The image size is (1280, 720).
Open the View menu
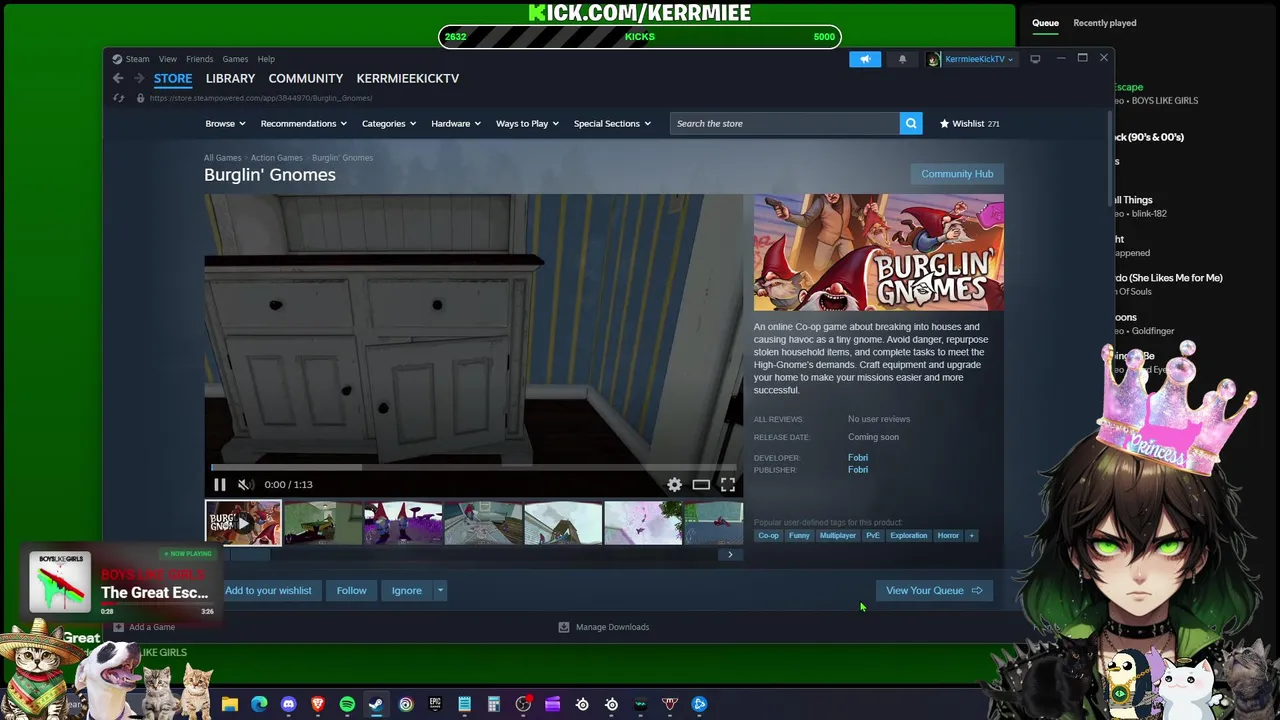168,59
